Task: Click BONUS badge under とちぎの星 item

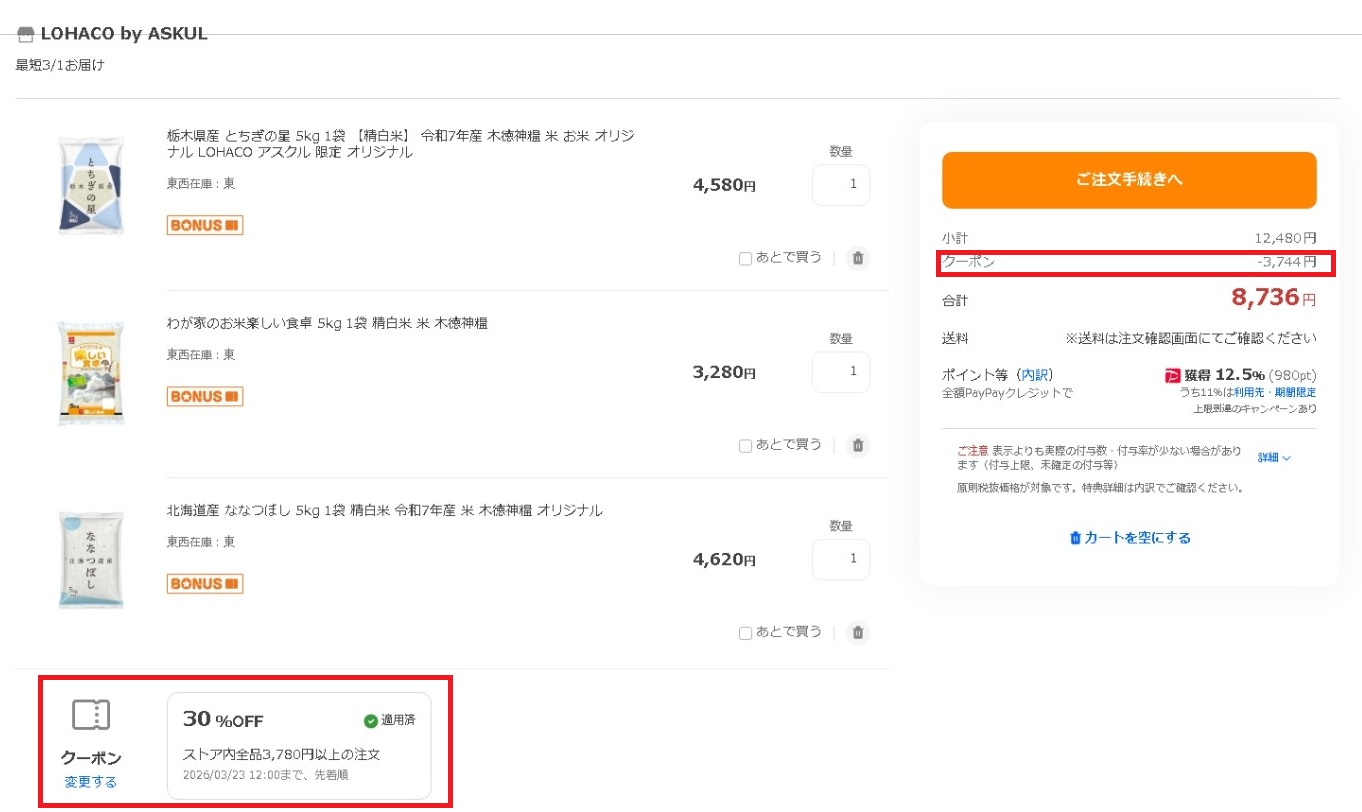Action: pyautogui.click(x=204, y=225)
